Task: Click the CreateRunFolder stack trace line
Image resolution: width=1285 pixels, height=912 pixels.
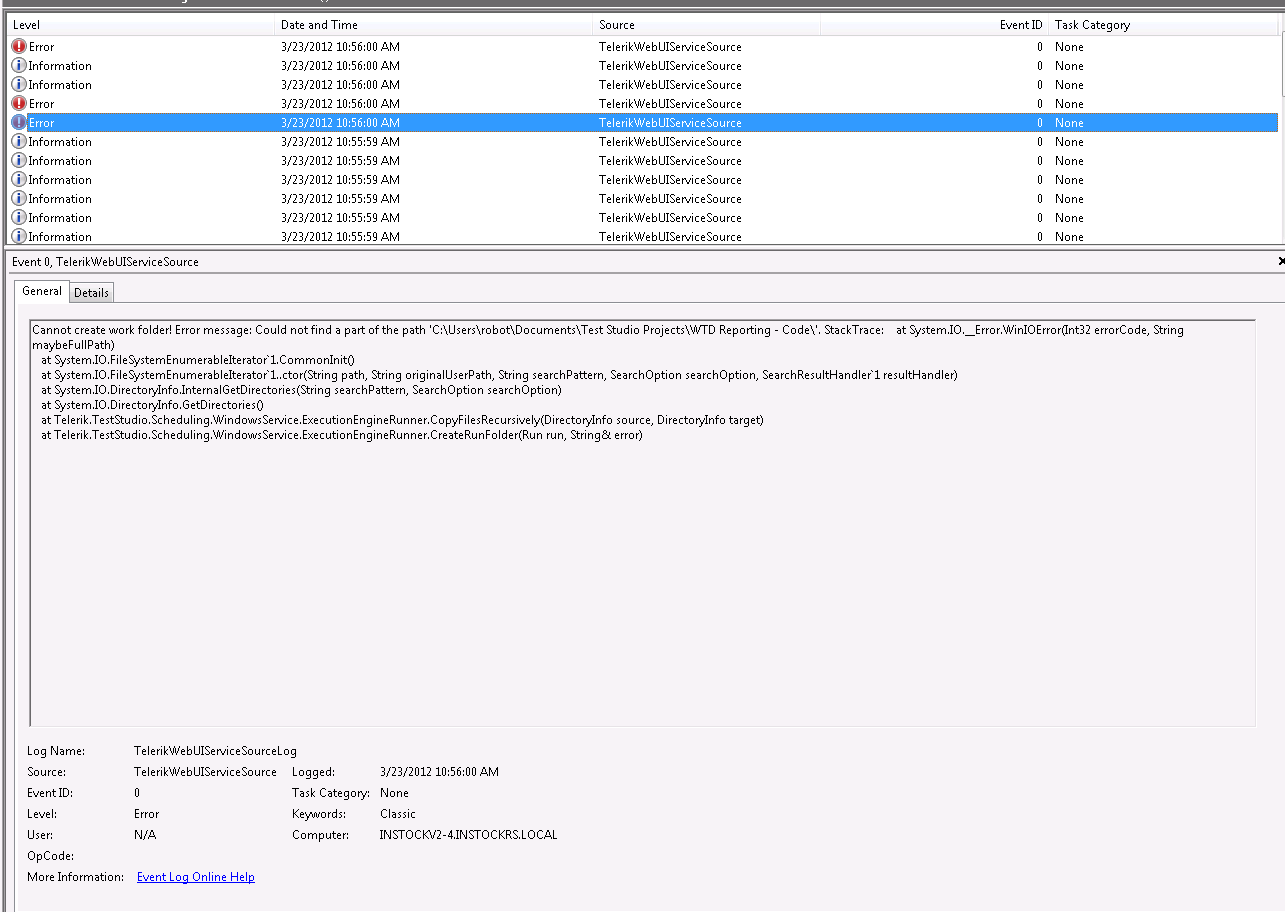Action: [x=341, y=434]
